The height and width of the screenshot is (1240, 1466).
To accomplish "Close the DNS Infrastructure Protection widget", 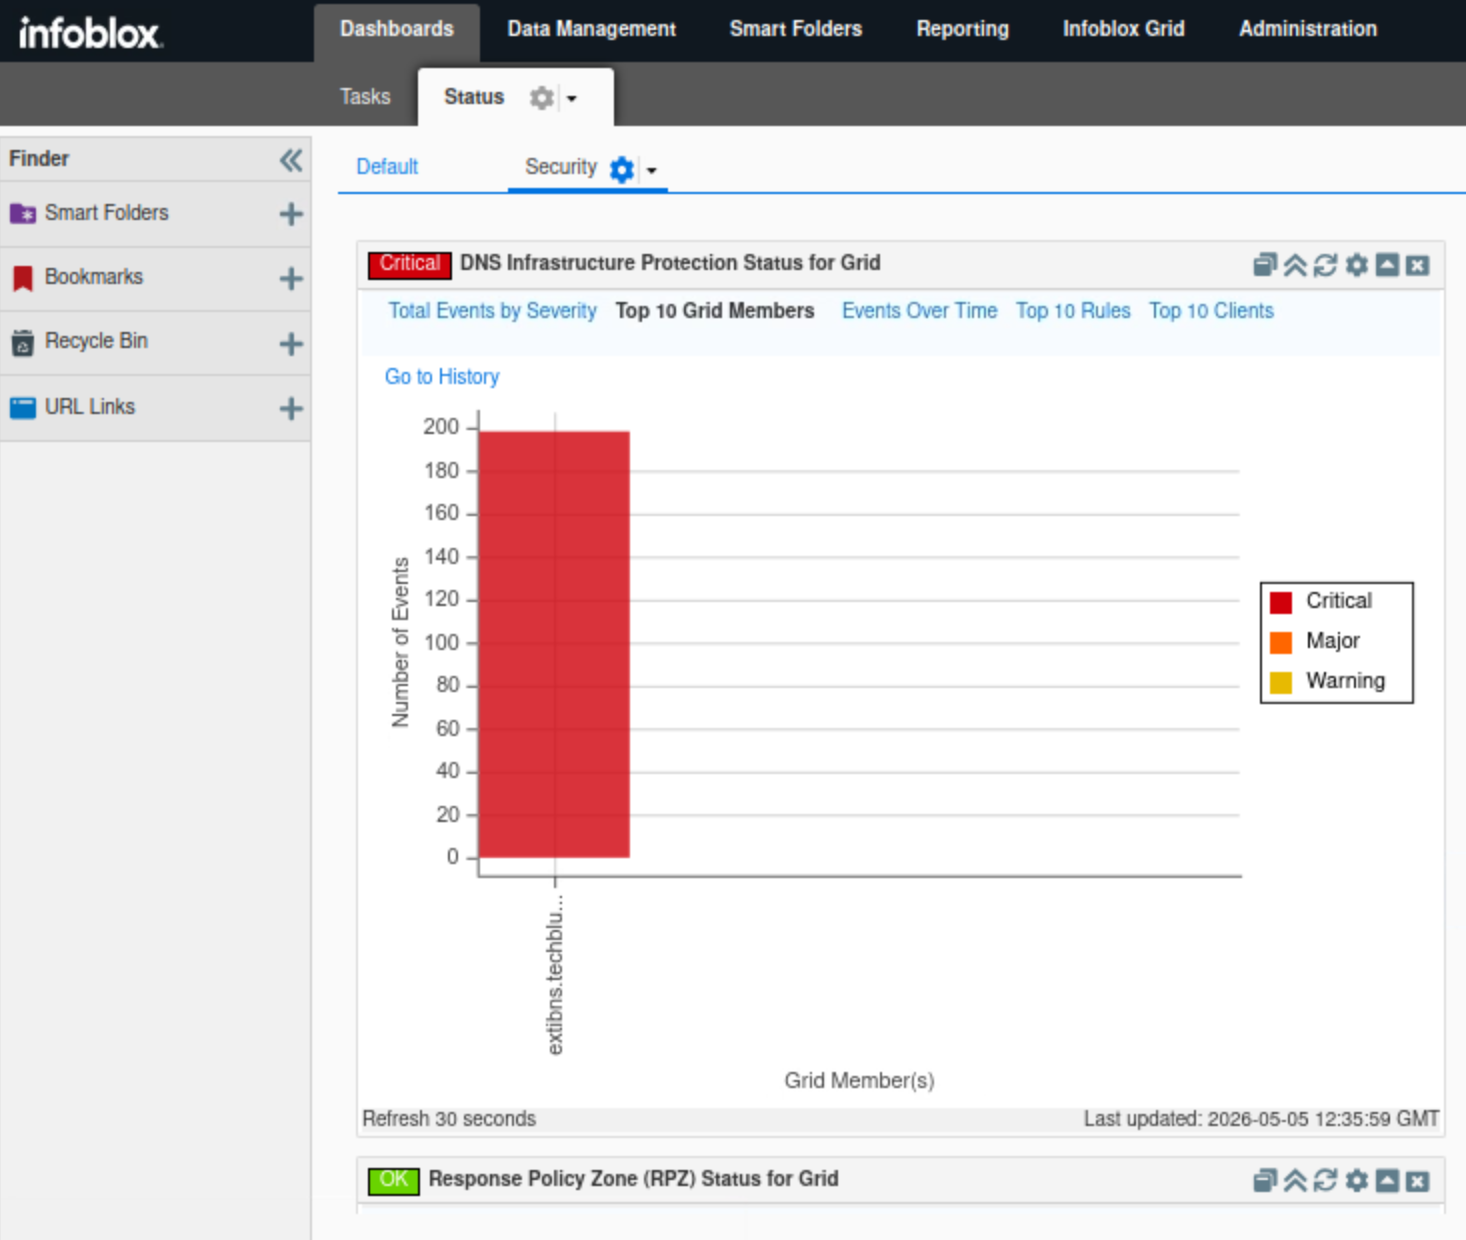I will (1418, 265).
